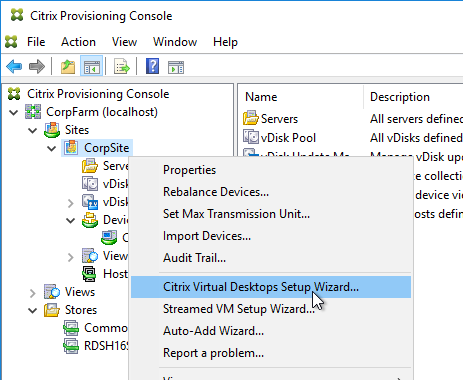
Task: Click 'All servers defined' description text
Action: (416, 119)
